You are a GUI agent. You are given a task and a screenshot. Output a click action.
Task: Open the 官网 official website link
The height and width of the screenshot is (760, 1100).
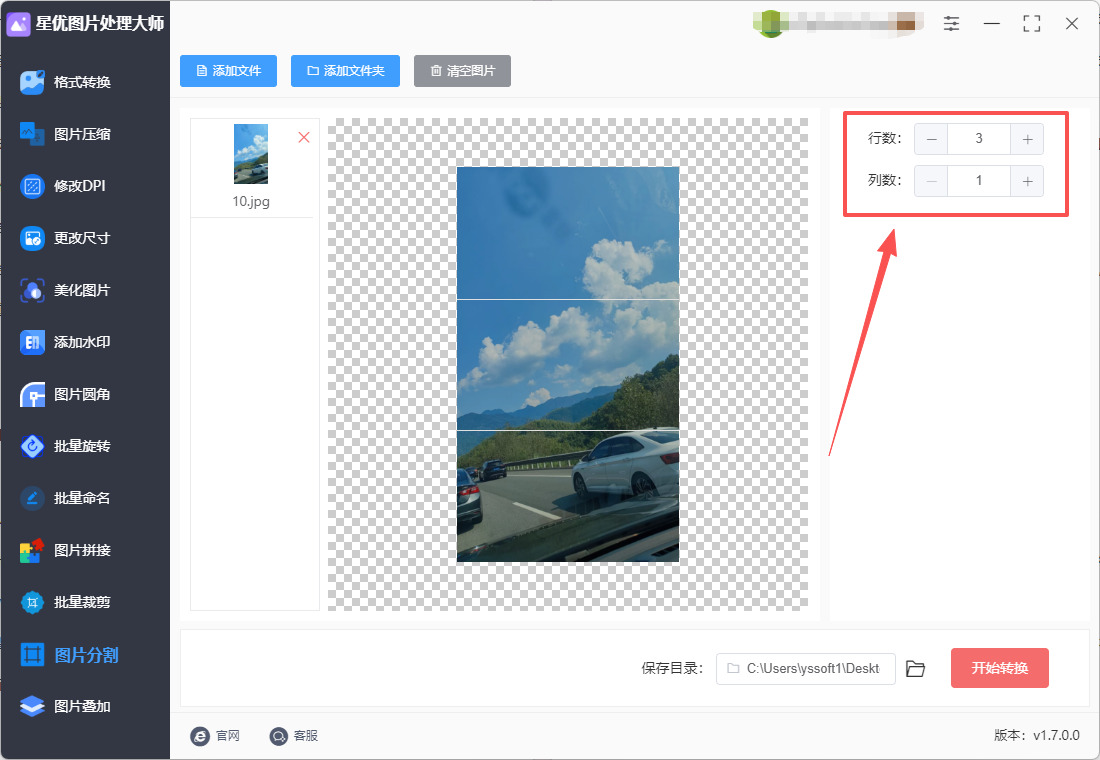215,735
